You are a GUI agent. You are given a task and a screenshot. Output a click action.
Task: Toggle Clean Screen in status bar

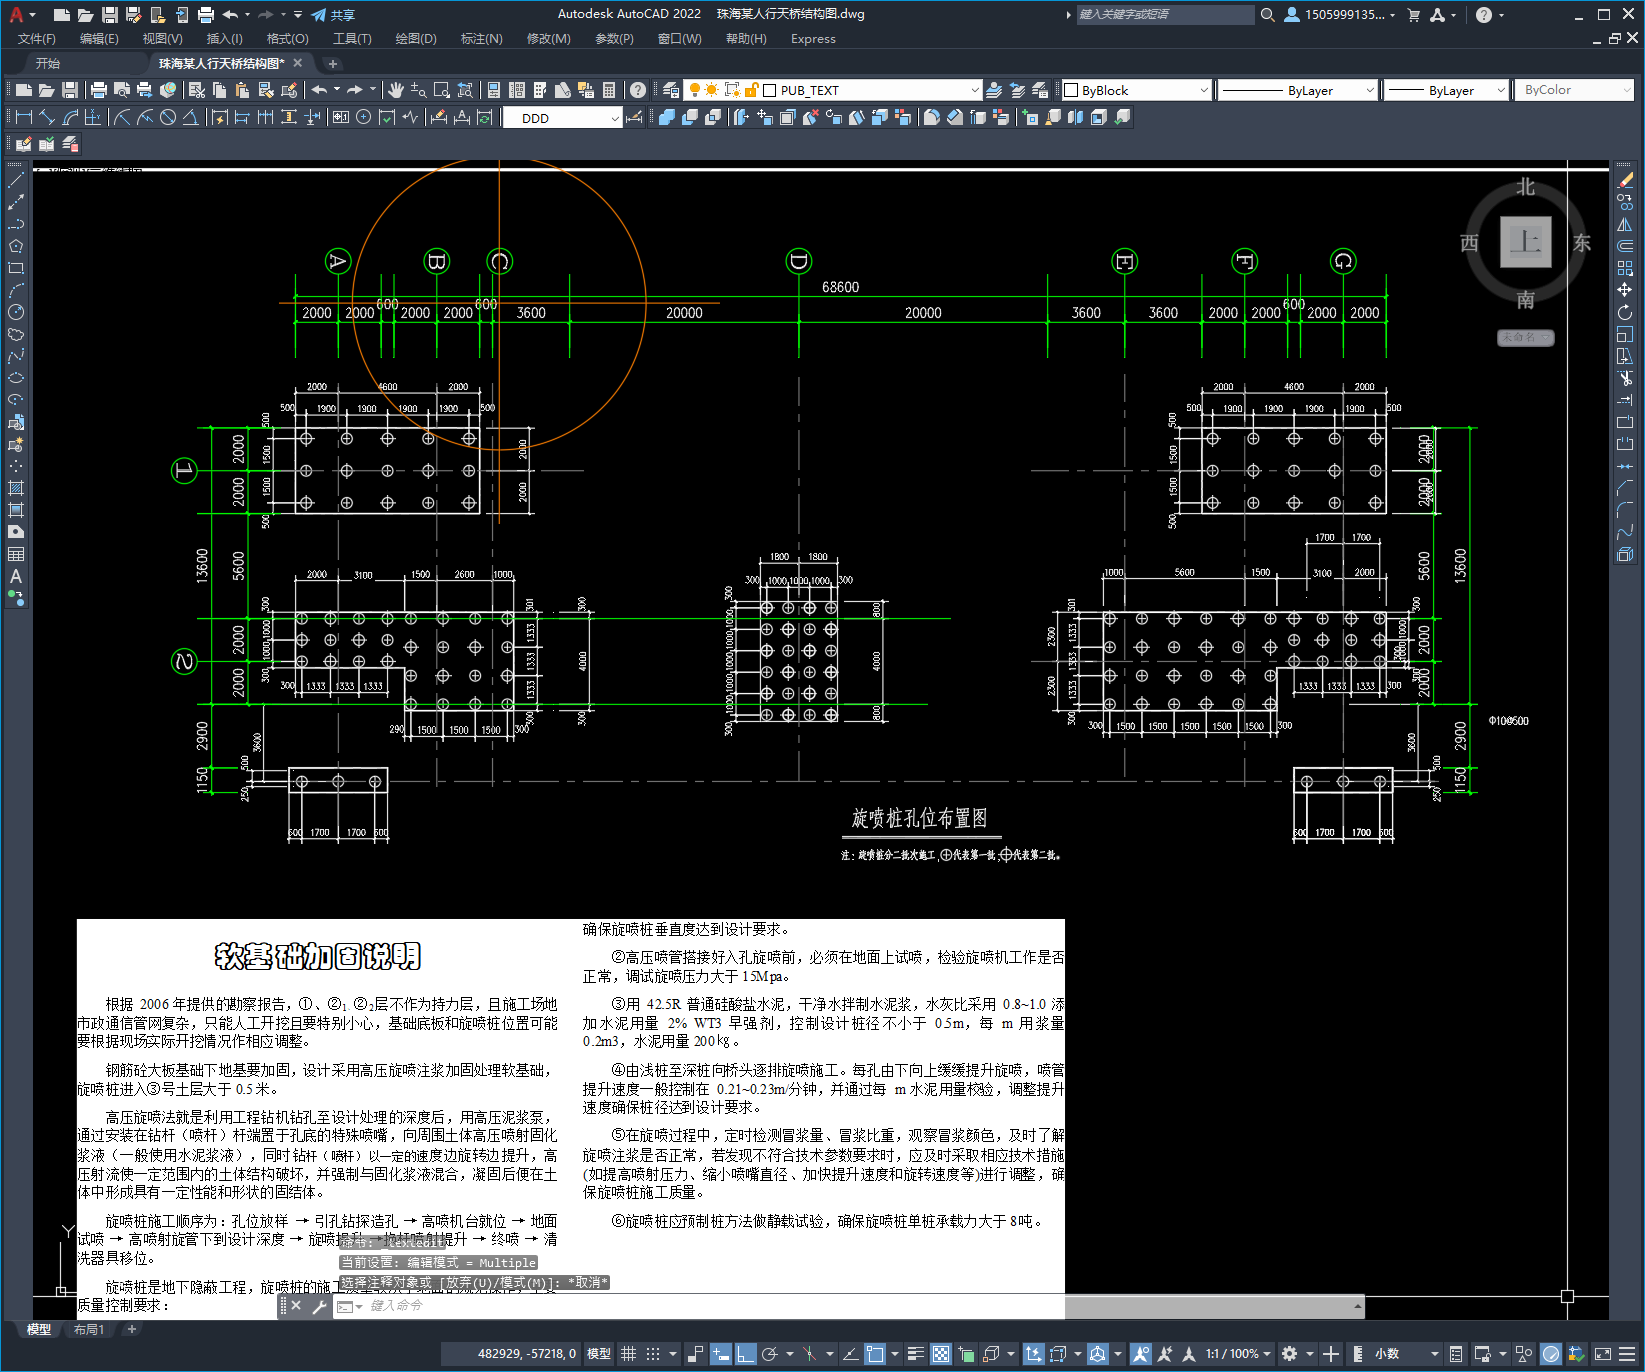[x=1603, y=1354]
